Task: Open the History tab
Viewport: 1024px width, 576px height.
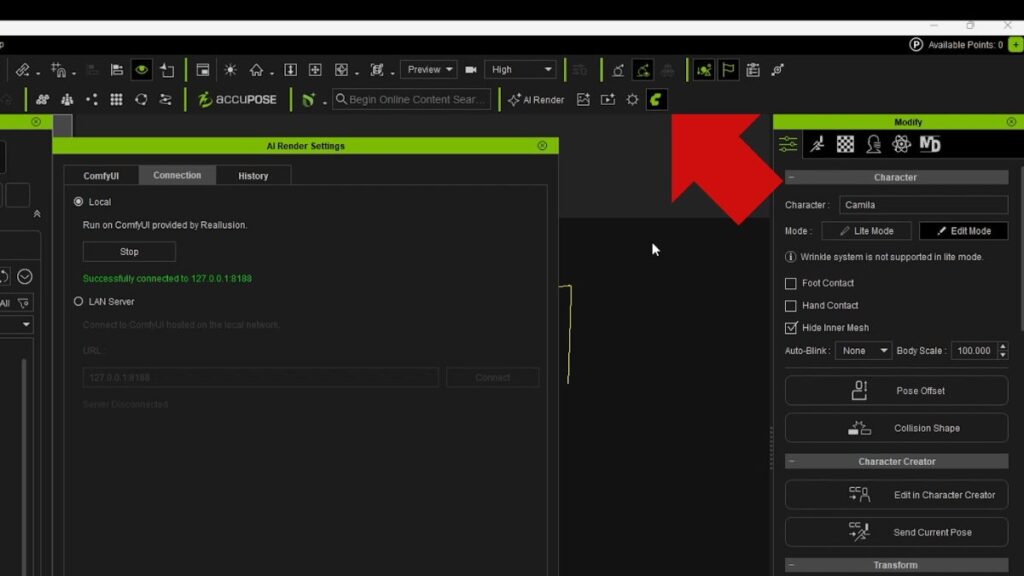Action: [x=253, y=176]
